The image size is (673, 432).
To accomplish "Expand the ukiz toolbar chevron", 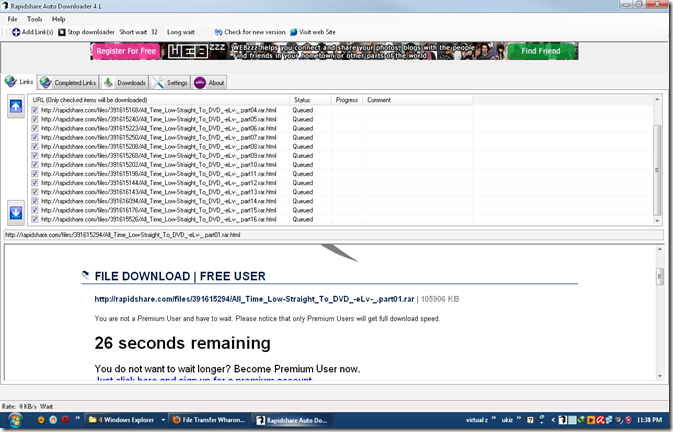I will point(518,418).
